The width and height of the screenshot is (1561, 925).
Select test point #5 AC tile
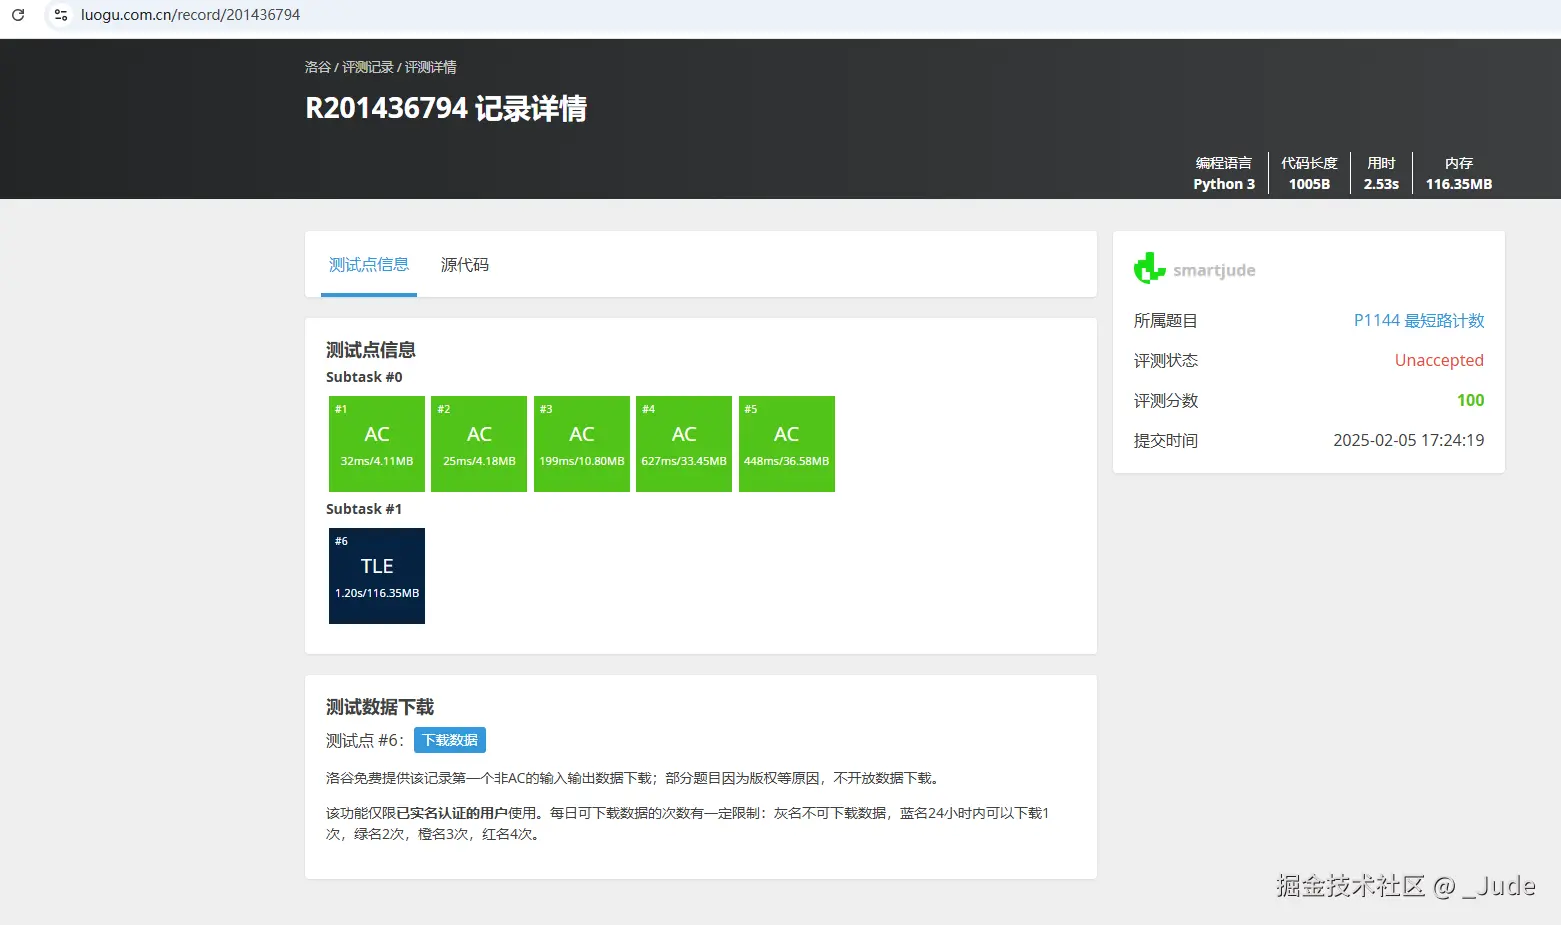click(x=787, y=444)
